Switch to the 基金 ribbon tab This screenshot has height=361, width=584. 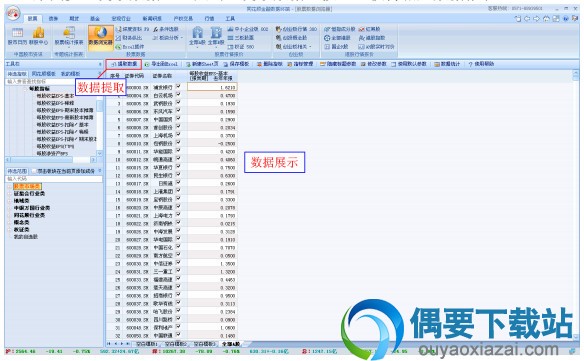point(95,18)
